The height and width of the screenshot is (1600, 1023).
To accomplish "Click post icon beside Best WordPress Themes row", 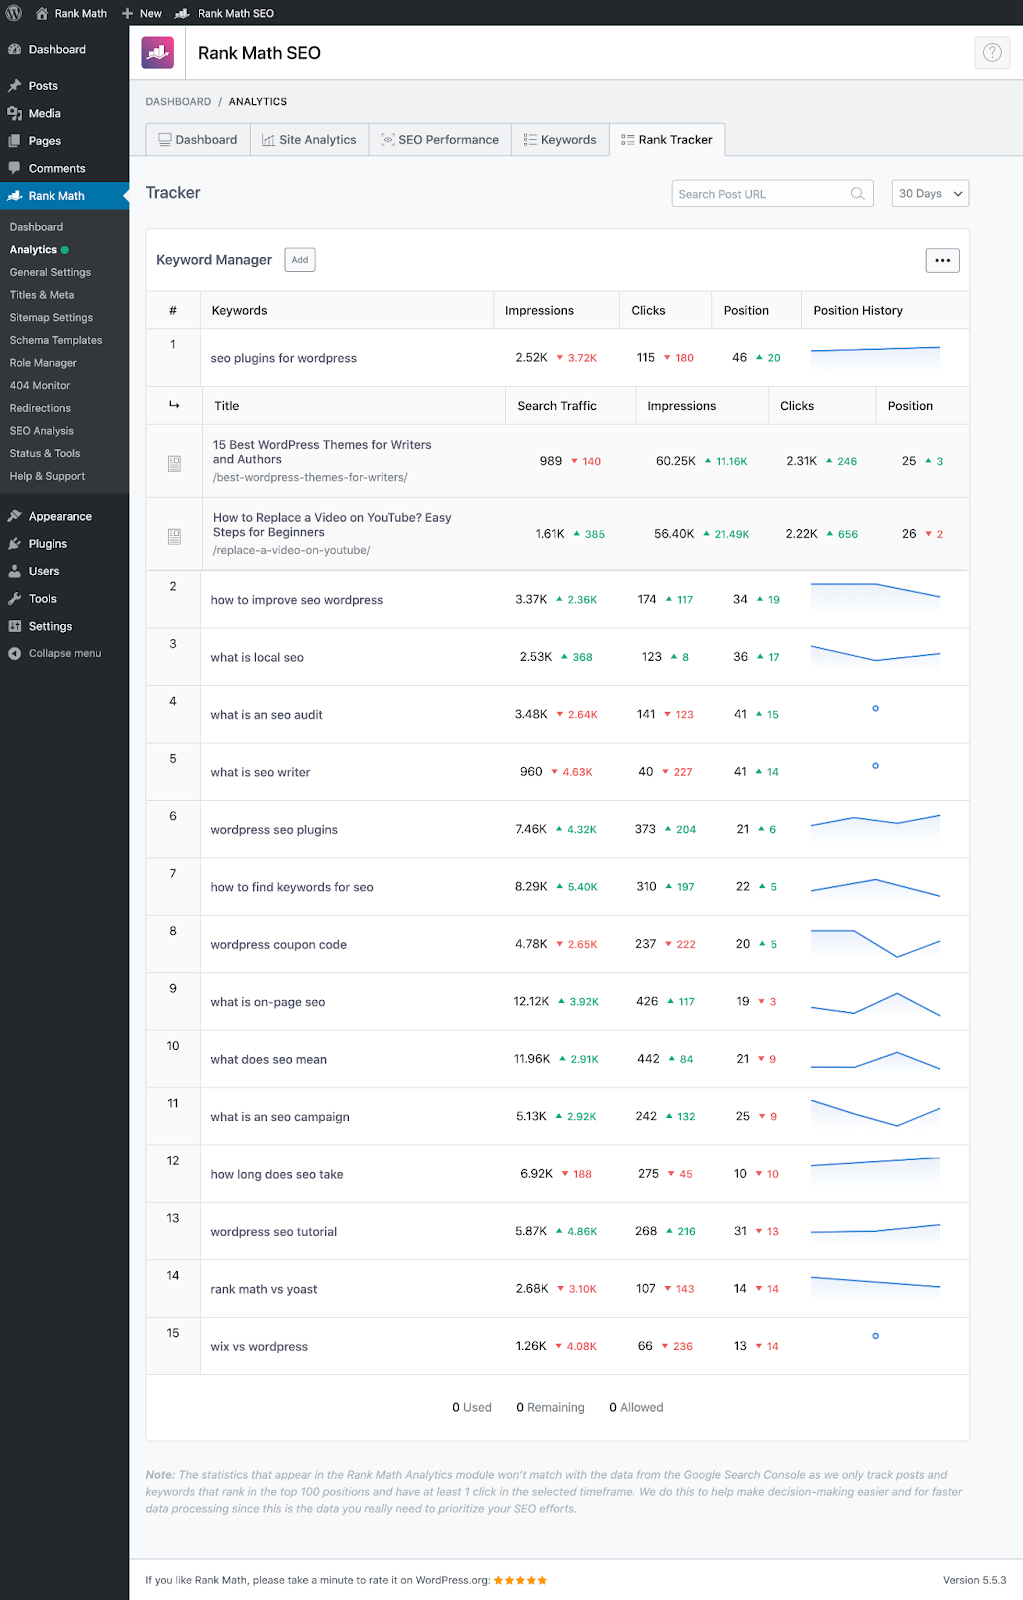I will point(174,463).
